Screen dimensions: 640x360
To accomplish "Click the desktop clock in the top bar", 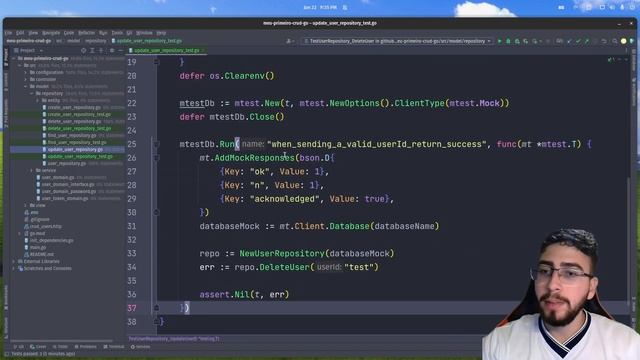I will pyautogui.click(x=320, y=7).
